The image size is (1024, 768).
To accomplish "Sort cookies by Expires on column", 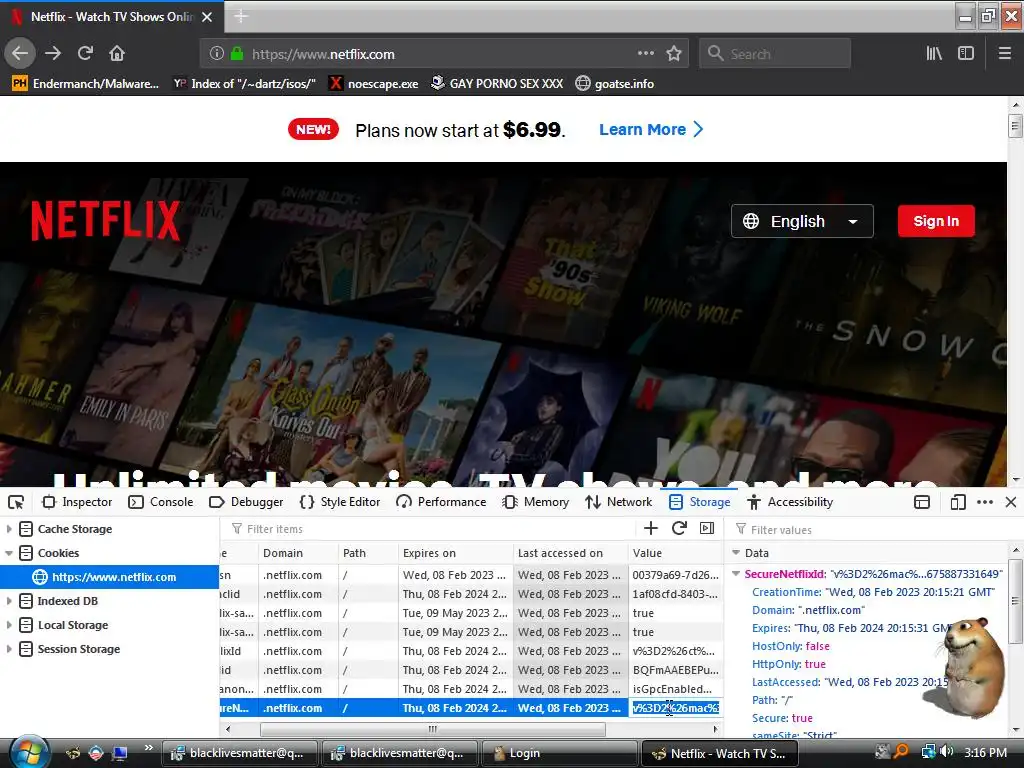I will 455,553.
